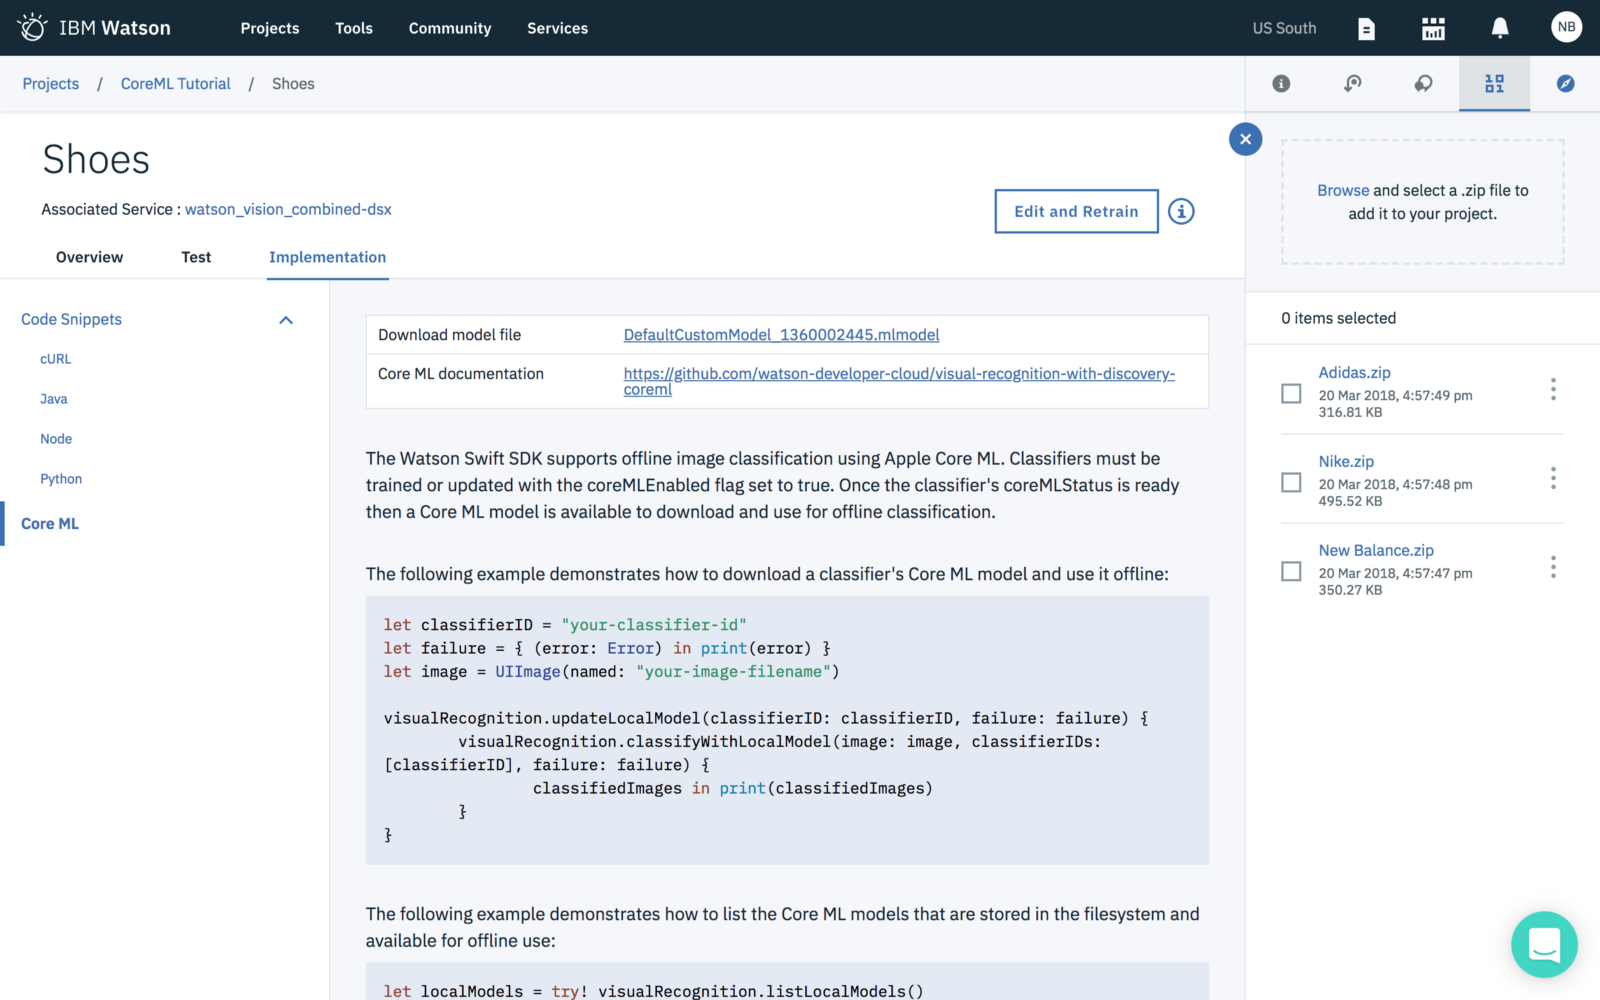1600x1000 pixels.
Task: Open the US South region selector
Action: pos(1284,28)
